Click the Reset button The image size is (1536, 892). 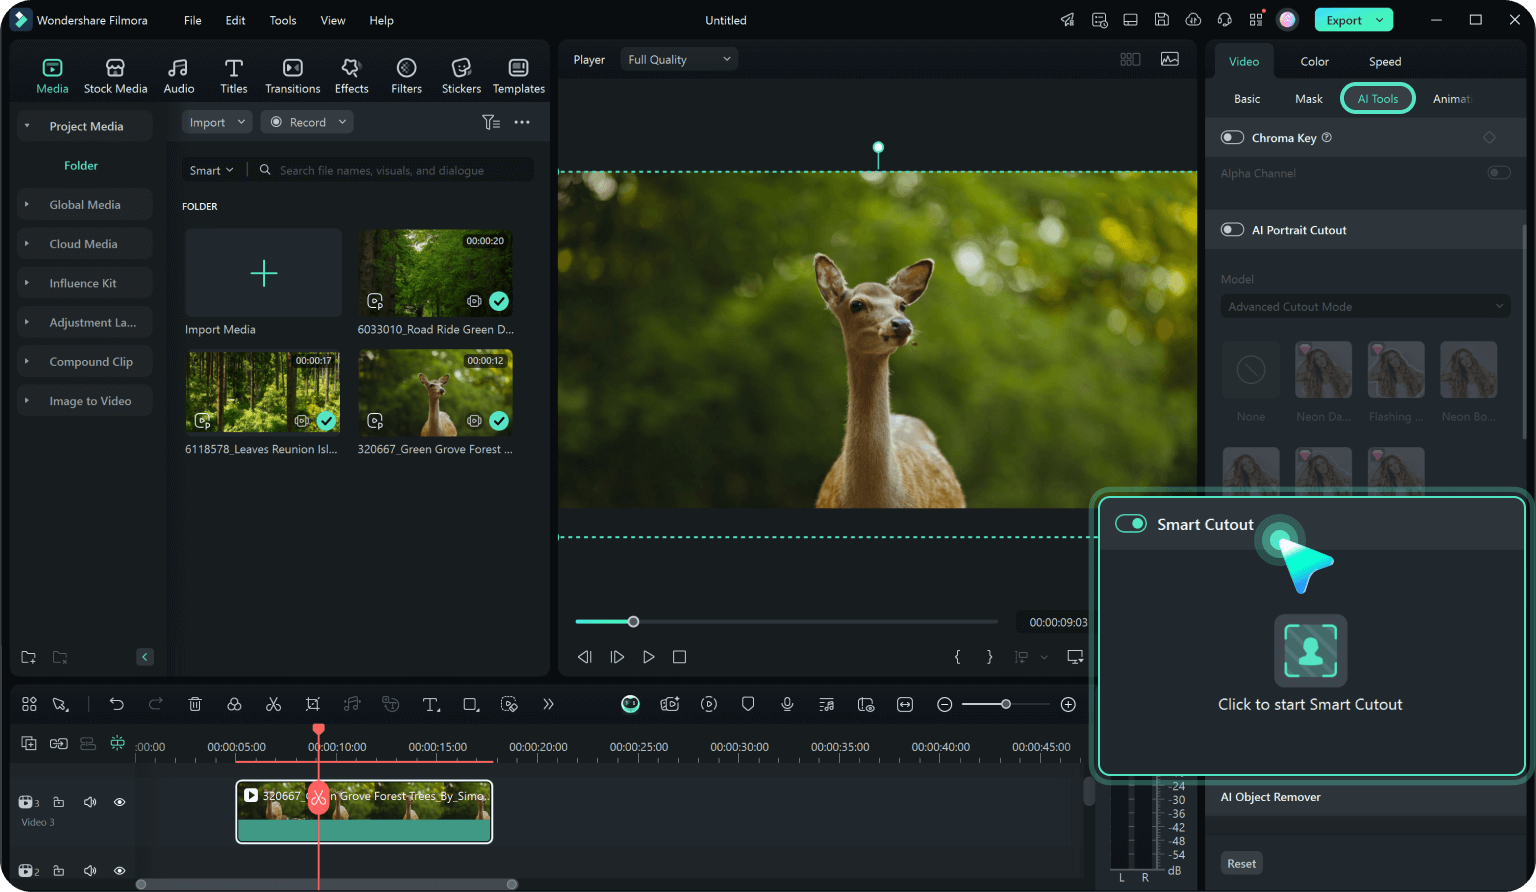pyautogui.click(x=1242, y=863)
